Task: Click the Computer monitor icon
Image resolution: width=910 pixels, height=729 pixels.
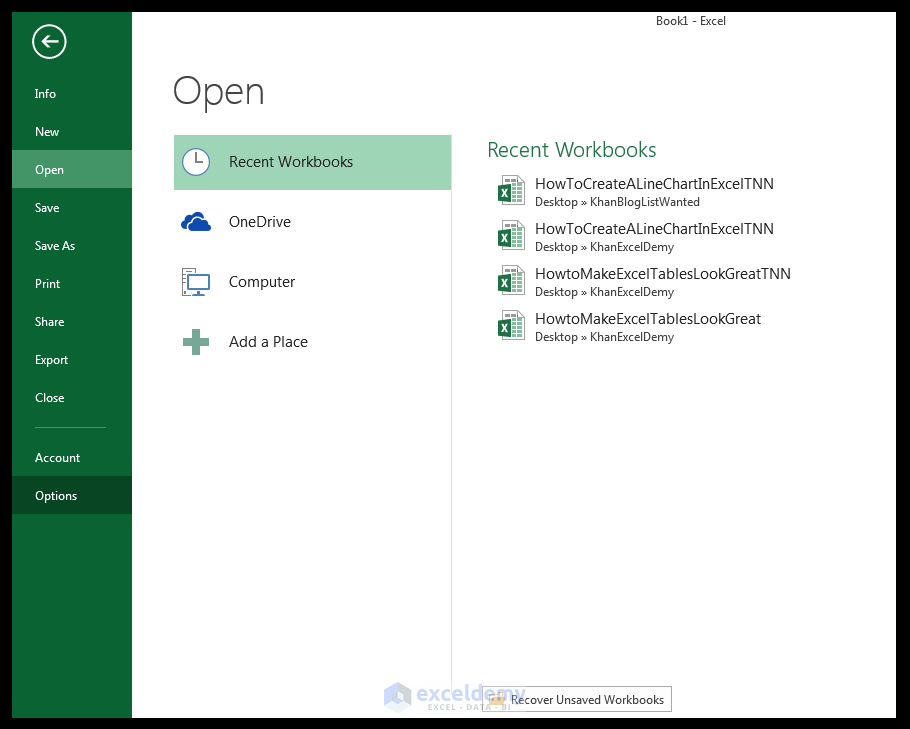Action: tap(196, 282)
